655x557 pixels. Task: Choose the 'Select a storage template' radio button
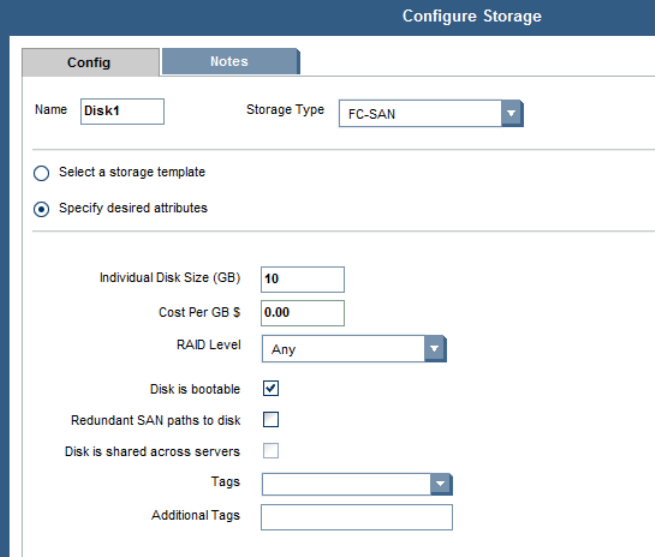[x=41, y=173]
